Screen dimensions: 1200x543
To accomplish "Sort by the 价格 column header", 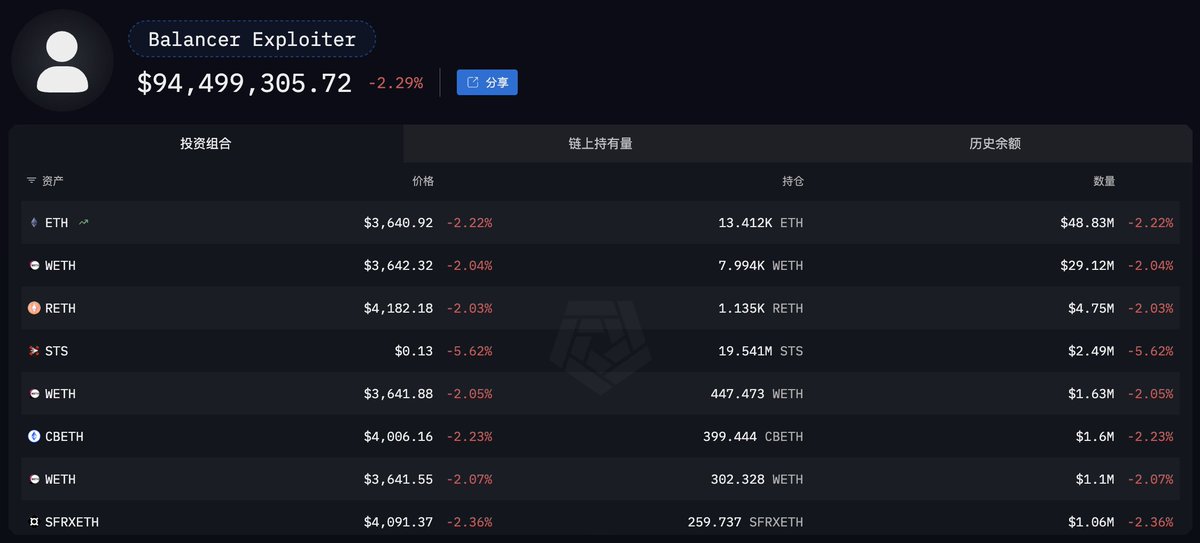I will click(x=423, y=181).
